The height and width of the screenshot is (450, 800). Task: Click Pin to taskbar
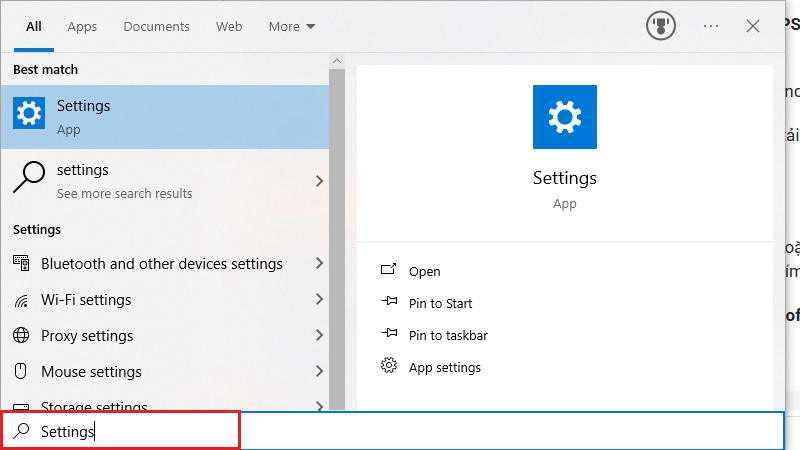click(x=448, y=335)
